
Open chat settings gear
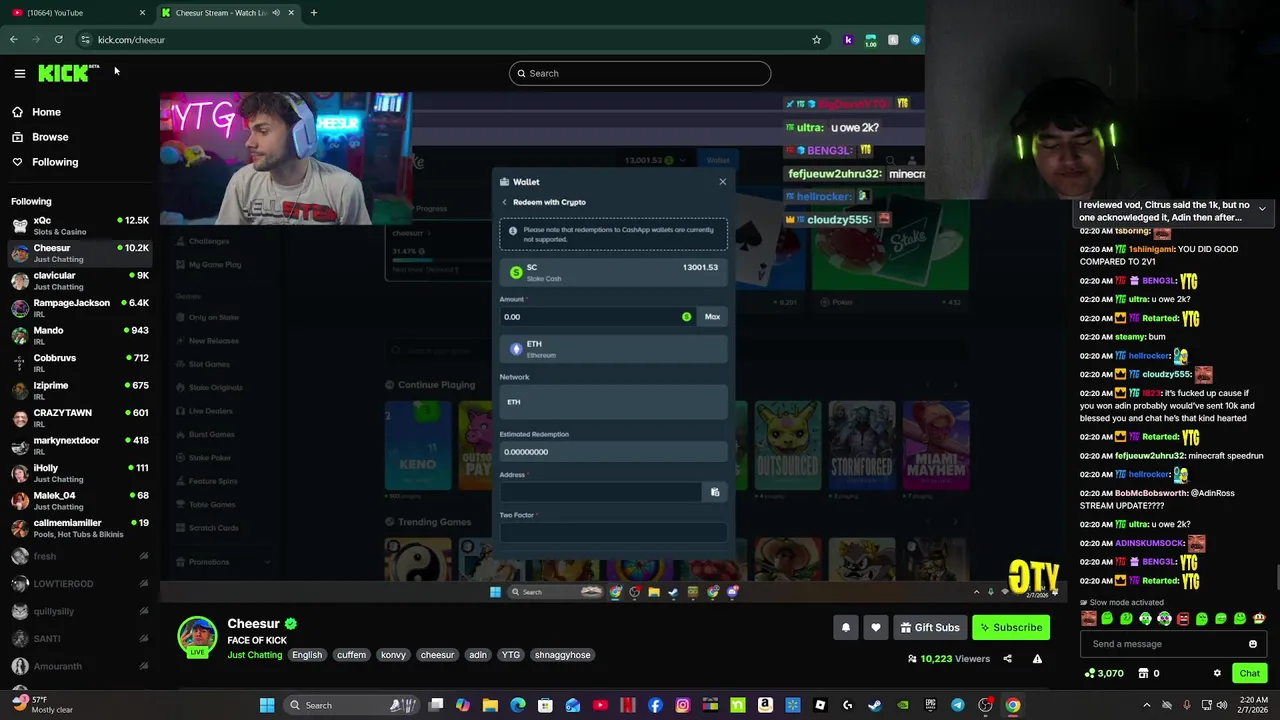(x=1217, y=674)
